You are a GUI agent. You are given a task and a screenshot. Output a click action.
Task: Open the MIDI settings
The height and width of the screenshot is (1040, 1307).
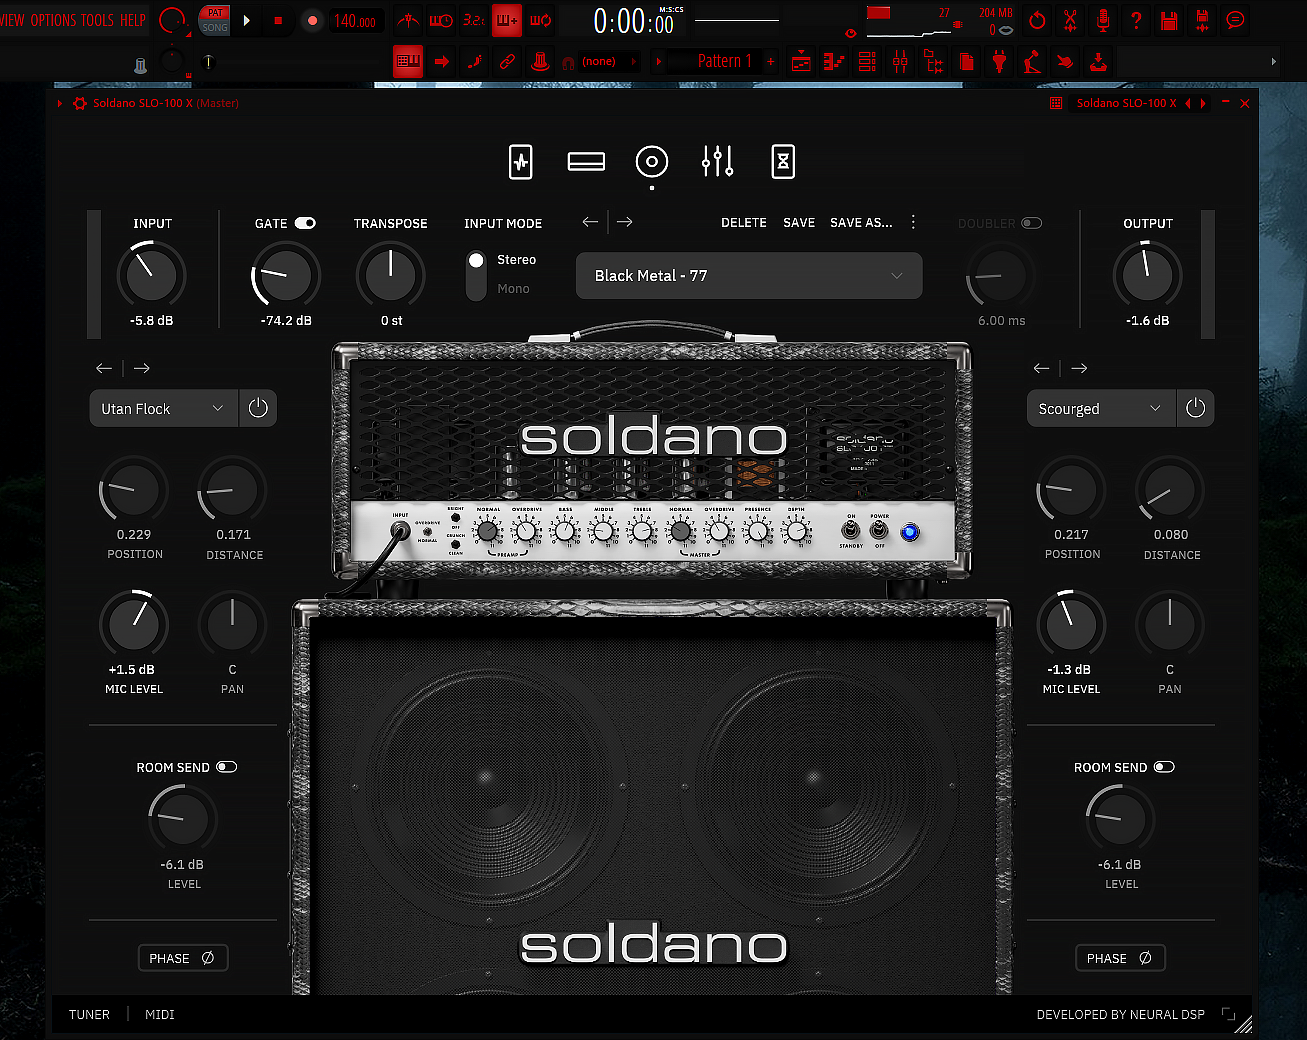click(x=160, y=1014)
